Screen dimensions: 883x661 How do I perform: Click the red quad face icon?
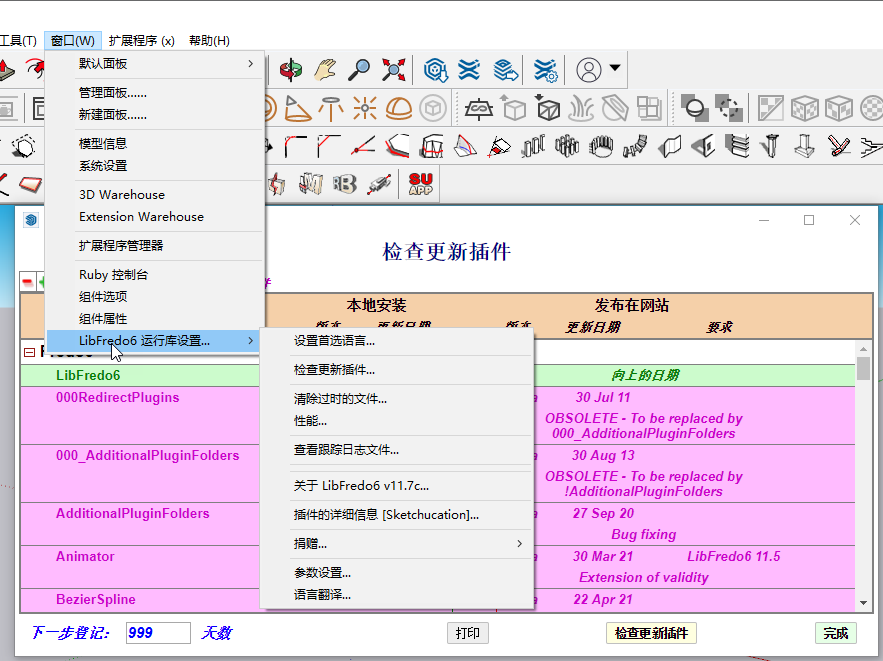coord(30,184)
